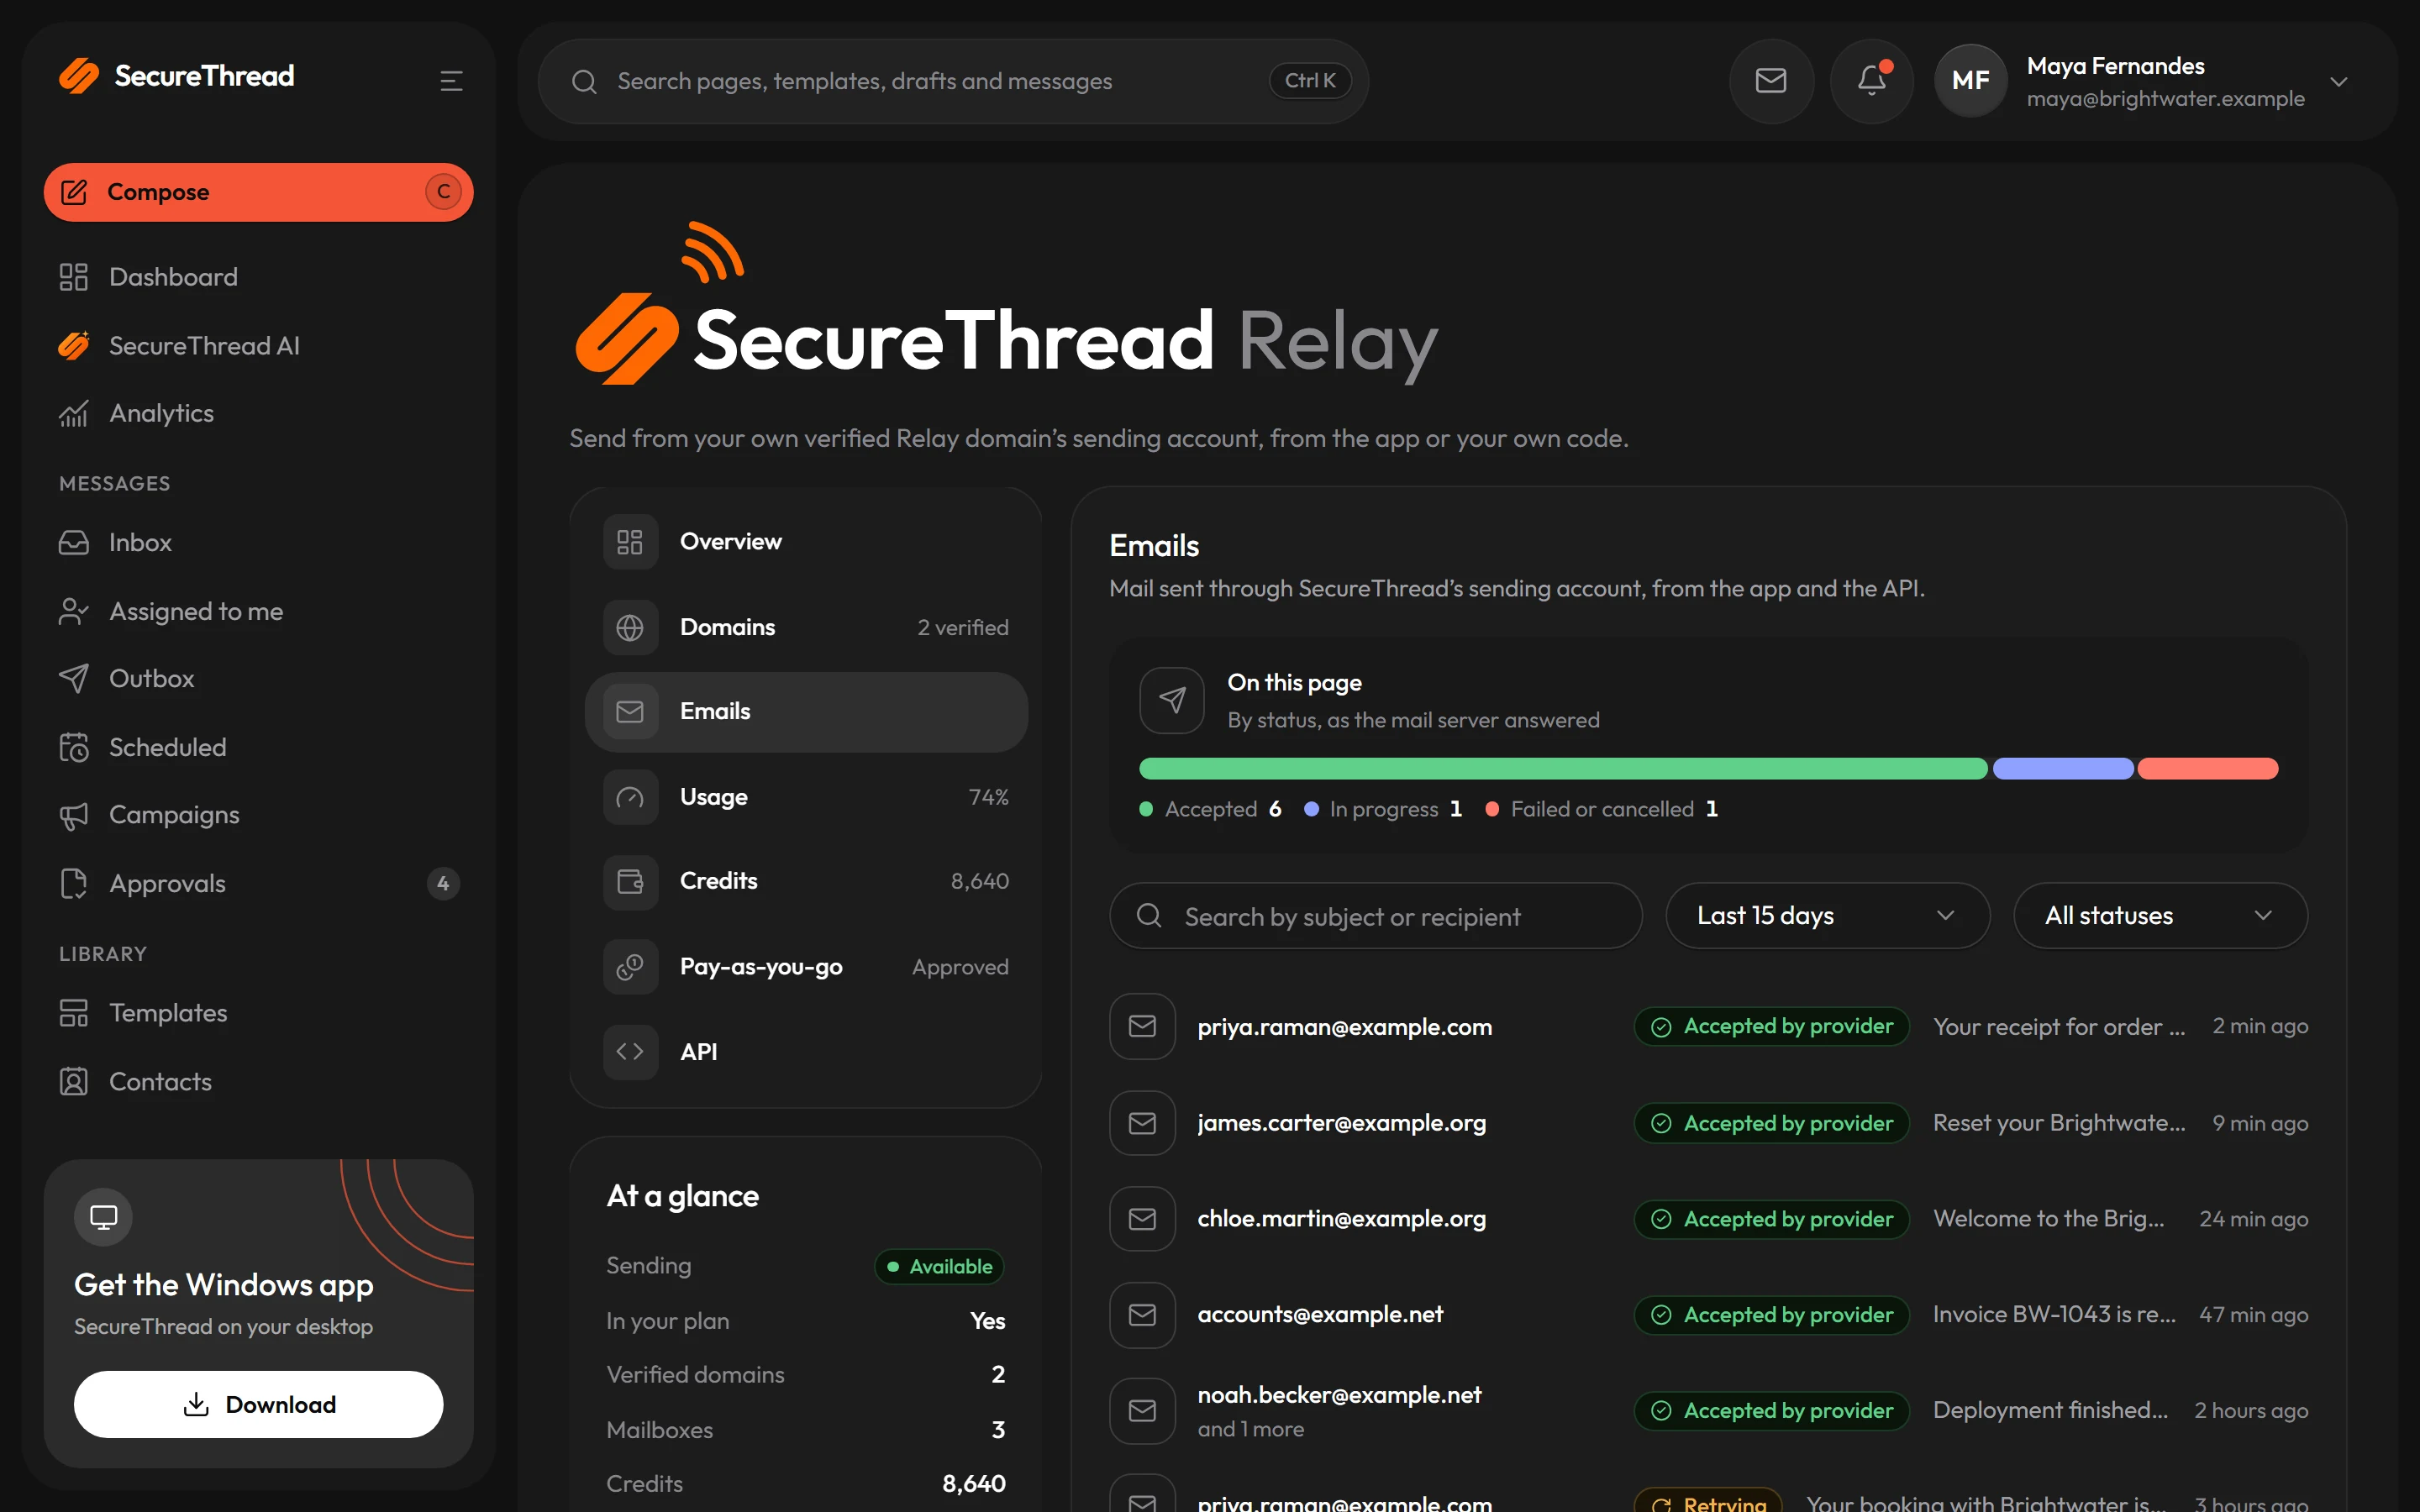This screenshot has width=2420, height=1512.
Task: Focus the global search field
Action: tap(953, 81)
